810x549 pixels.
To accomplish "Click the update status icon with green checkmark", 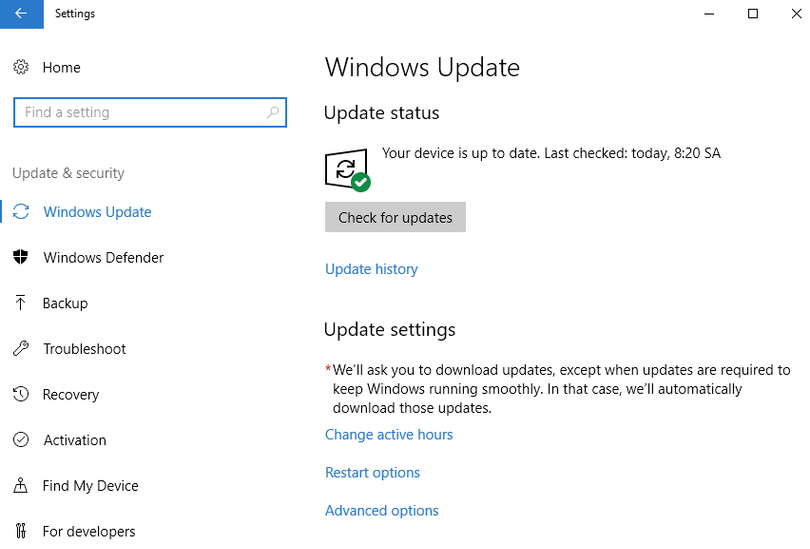I will (347, 170).
